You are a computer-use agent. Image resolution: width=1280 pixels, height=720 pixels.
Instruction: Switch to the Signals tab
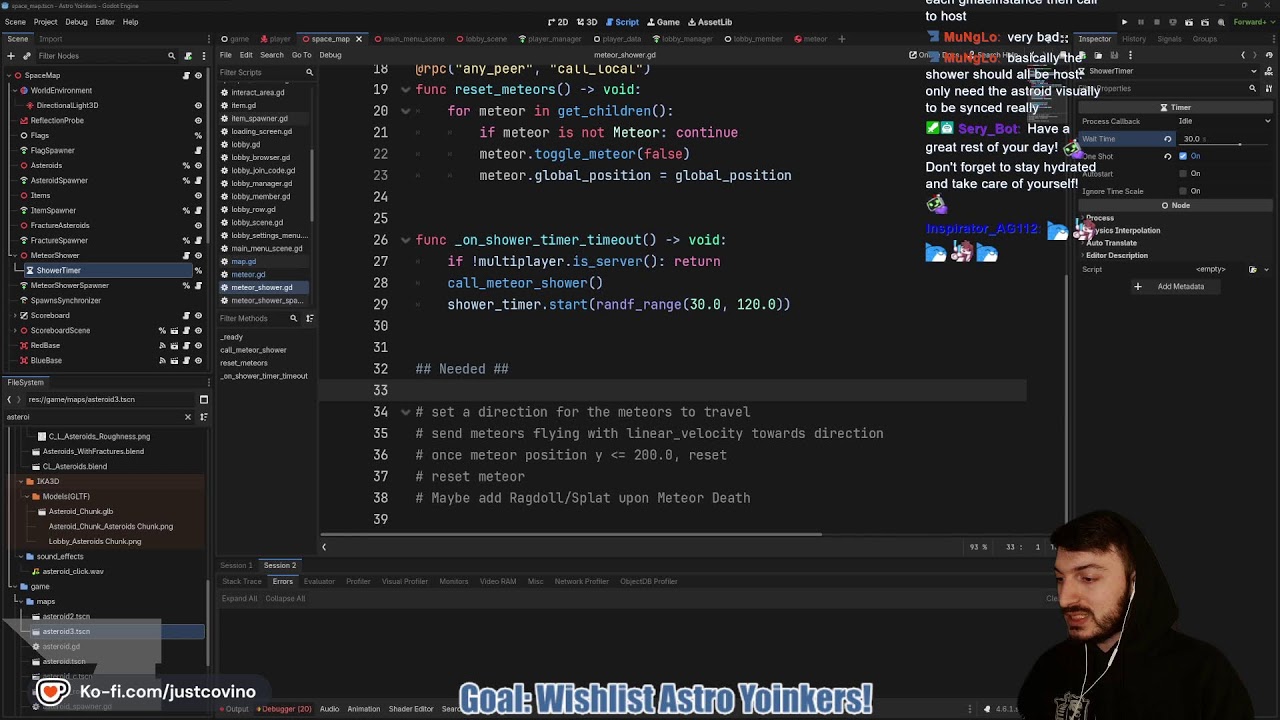click(x=1169, y=39)
